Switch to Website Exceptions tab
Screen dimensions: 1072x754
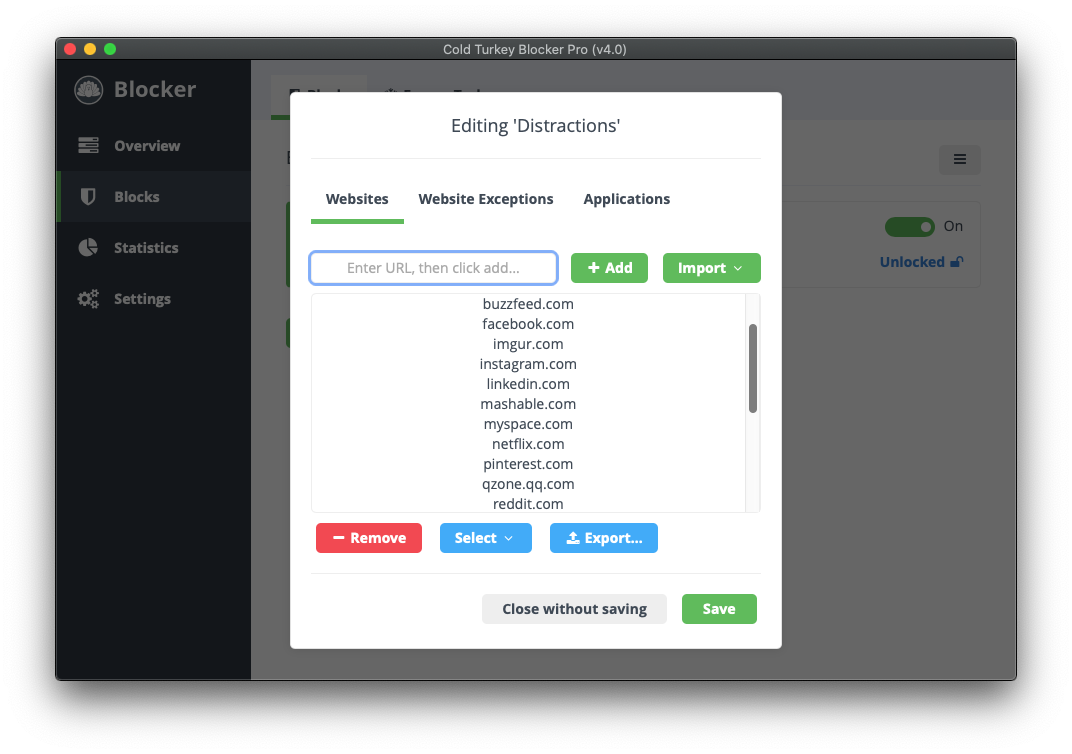486,199
